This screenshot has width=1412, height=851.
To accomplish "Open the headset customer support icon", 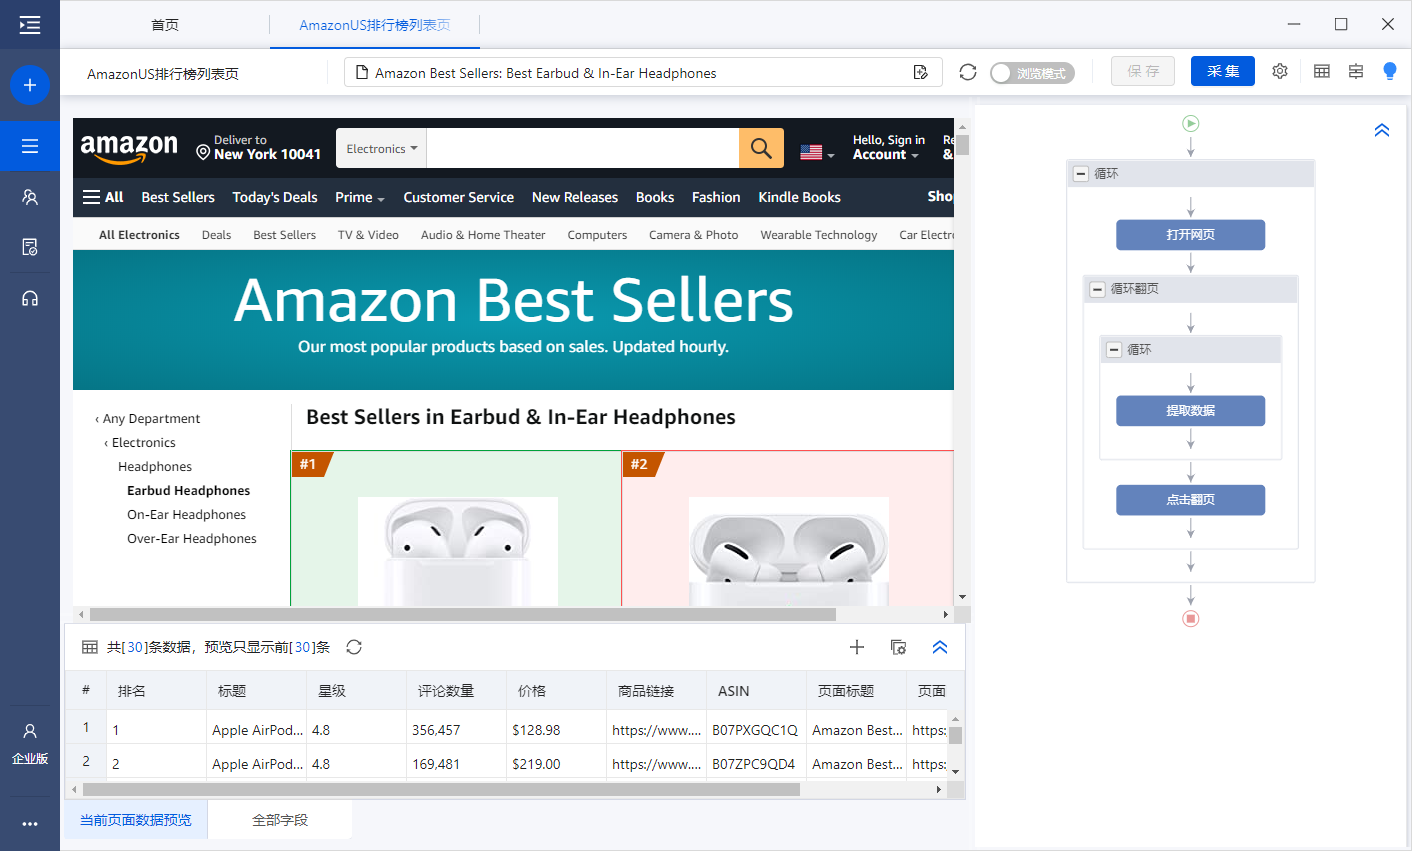I will 30,298.
